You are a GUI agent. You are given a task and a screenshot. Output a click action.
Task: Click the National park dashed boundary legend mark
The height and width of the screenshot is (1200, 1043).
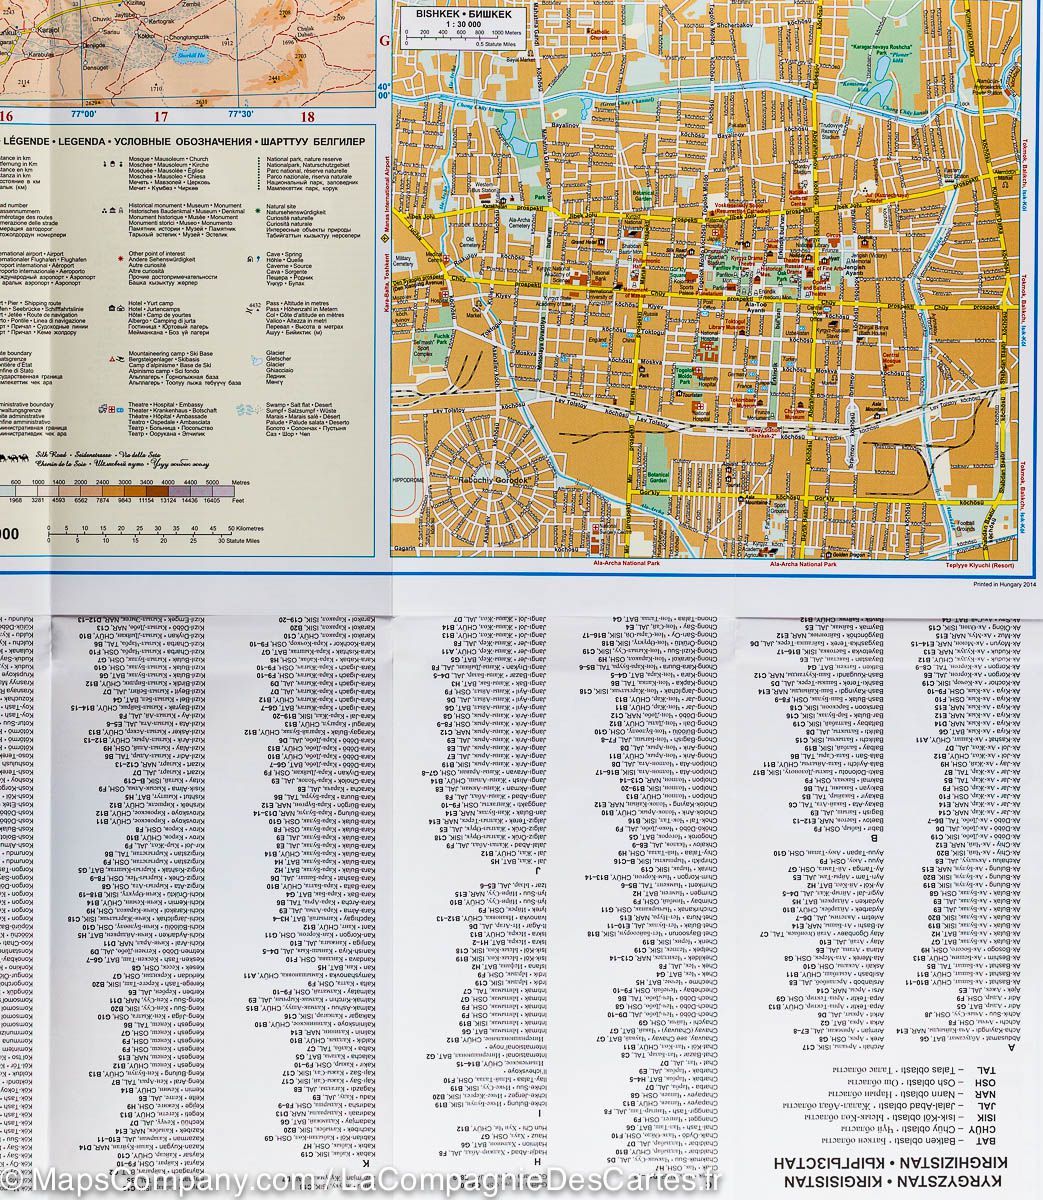click(257, 172)
